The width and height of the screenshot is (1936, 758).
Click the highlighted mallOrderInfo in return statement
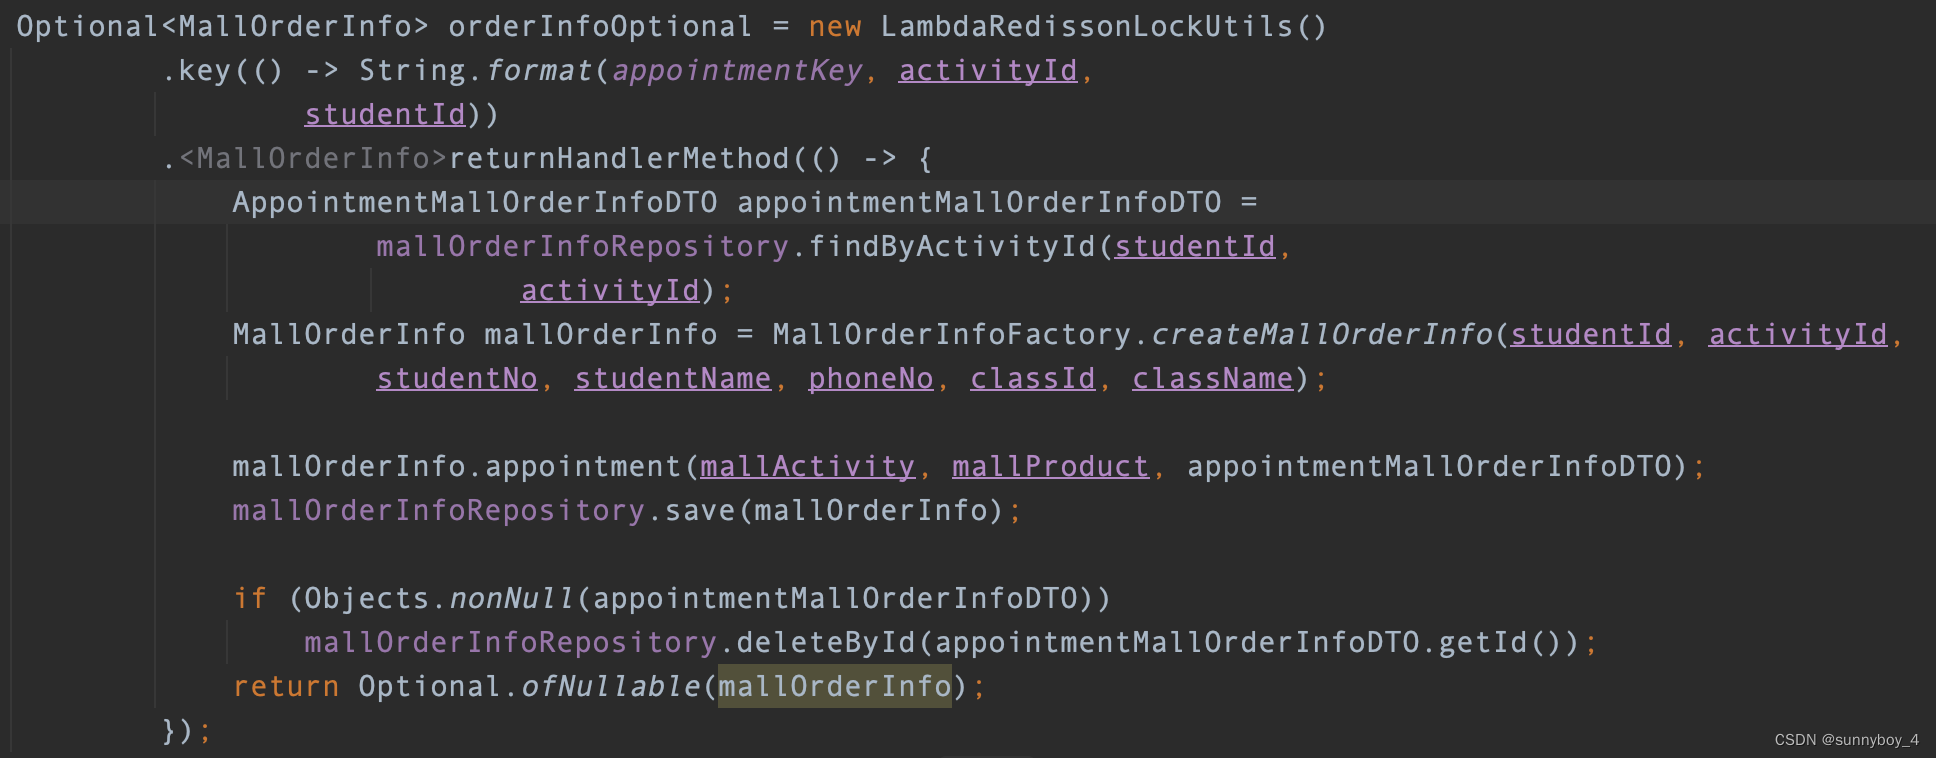pos(835,686)
